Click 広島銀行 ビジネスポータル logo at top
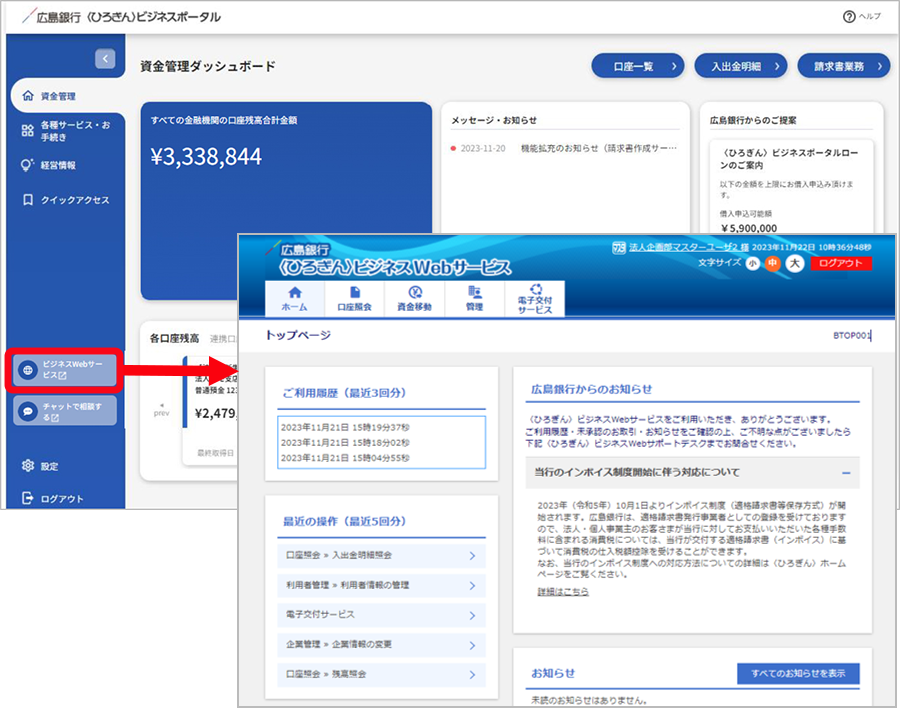Image resolution: width=900 pixels, height=708 pixels. click(121, 17)
